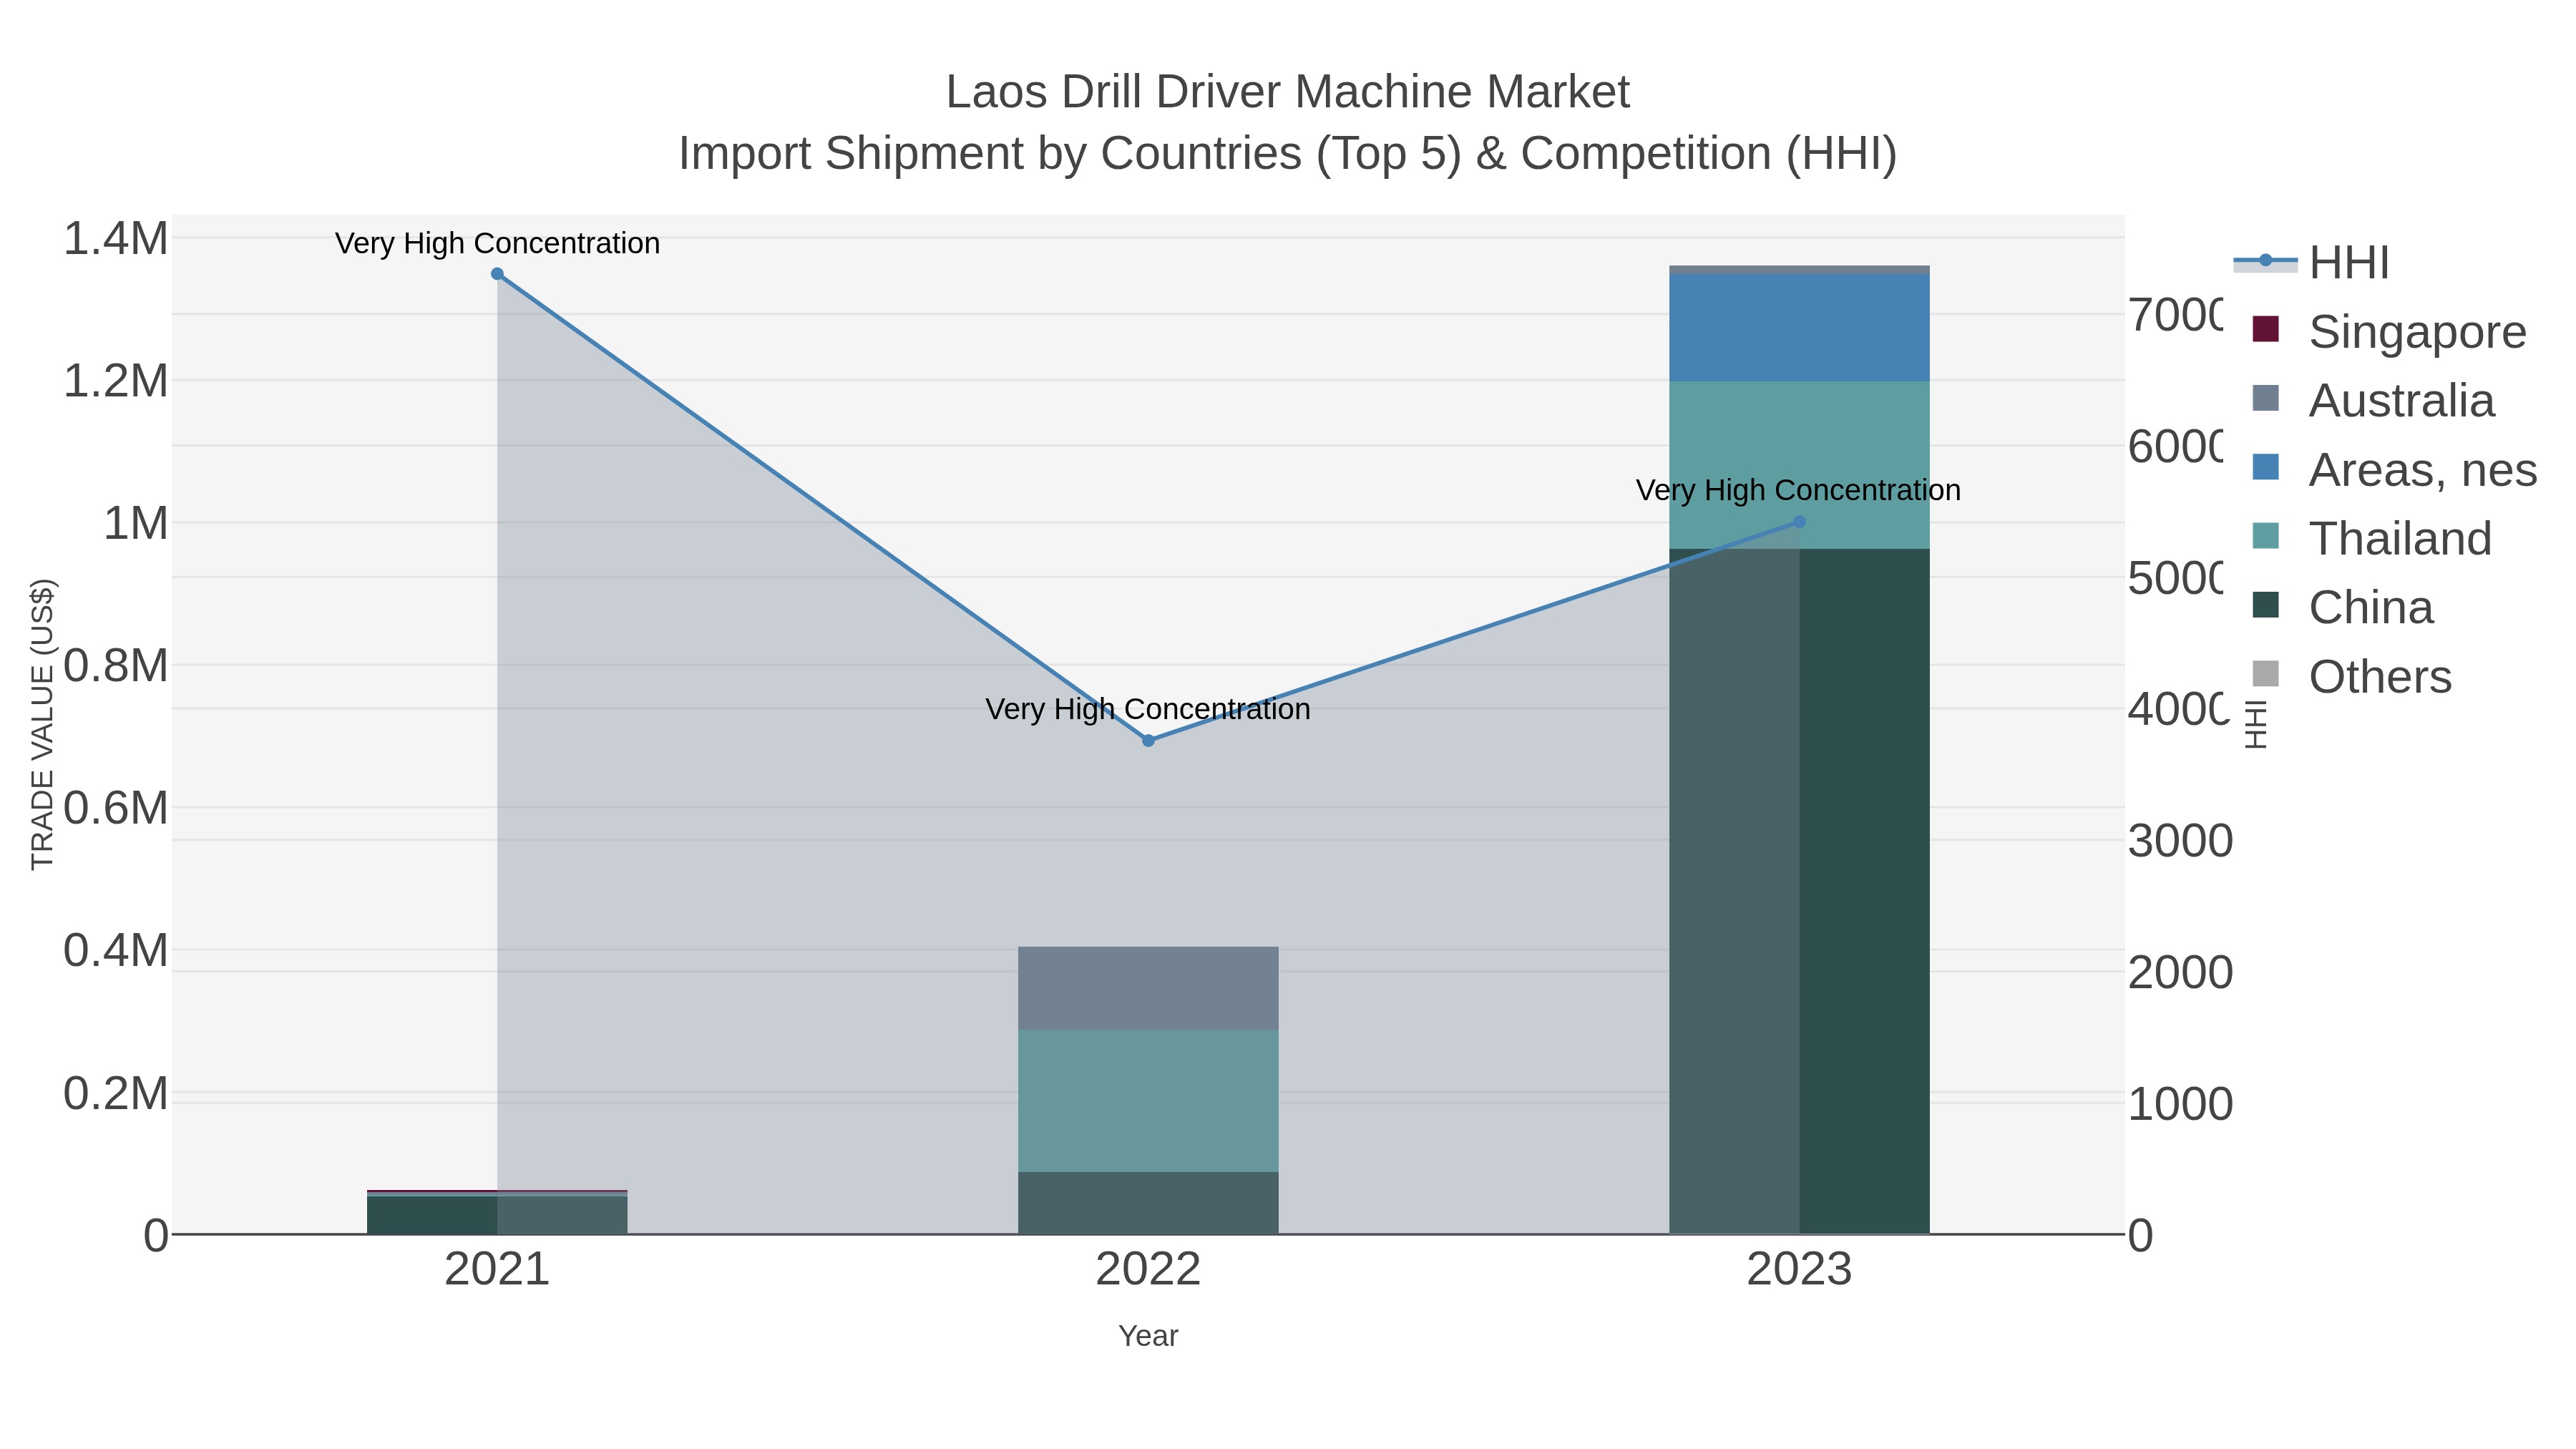Image resolution: width=2576 pixels, height=1449 pixels.
Task: Select the China segment of 2021 bar
Action: tap(497, 1215)
